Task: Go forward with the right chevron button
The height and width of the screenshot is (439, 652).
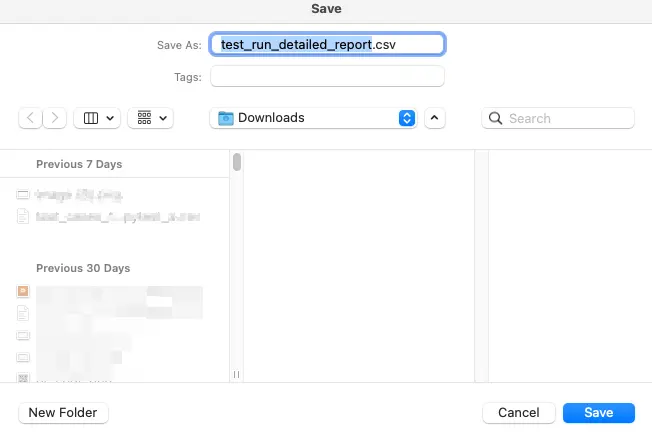Action: [x=56, y=118]
